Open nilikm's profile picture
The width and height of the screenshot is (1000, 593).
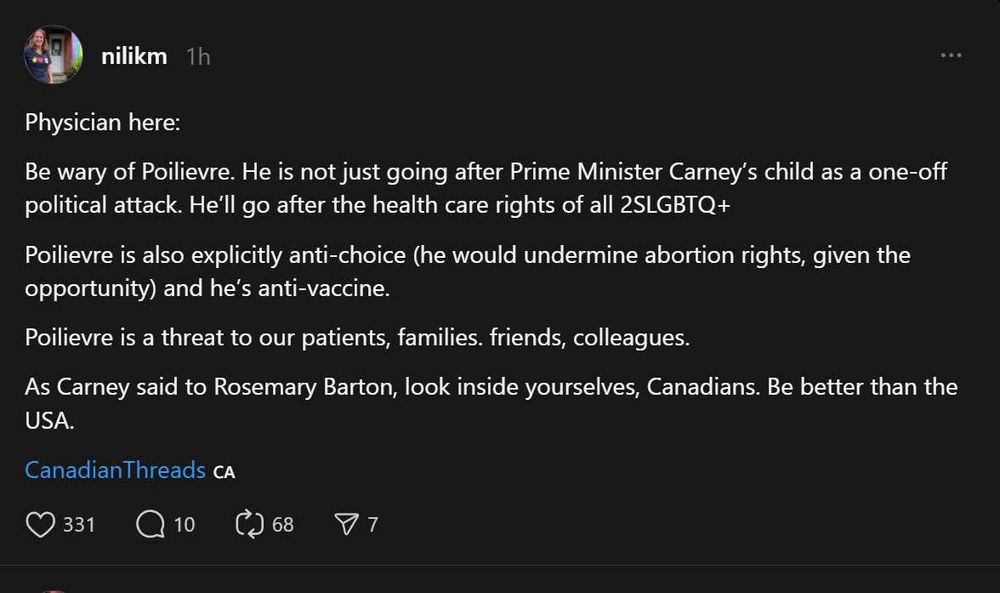tap(52, 55)
